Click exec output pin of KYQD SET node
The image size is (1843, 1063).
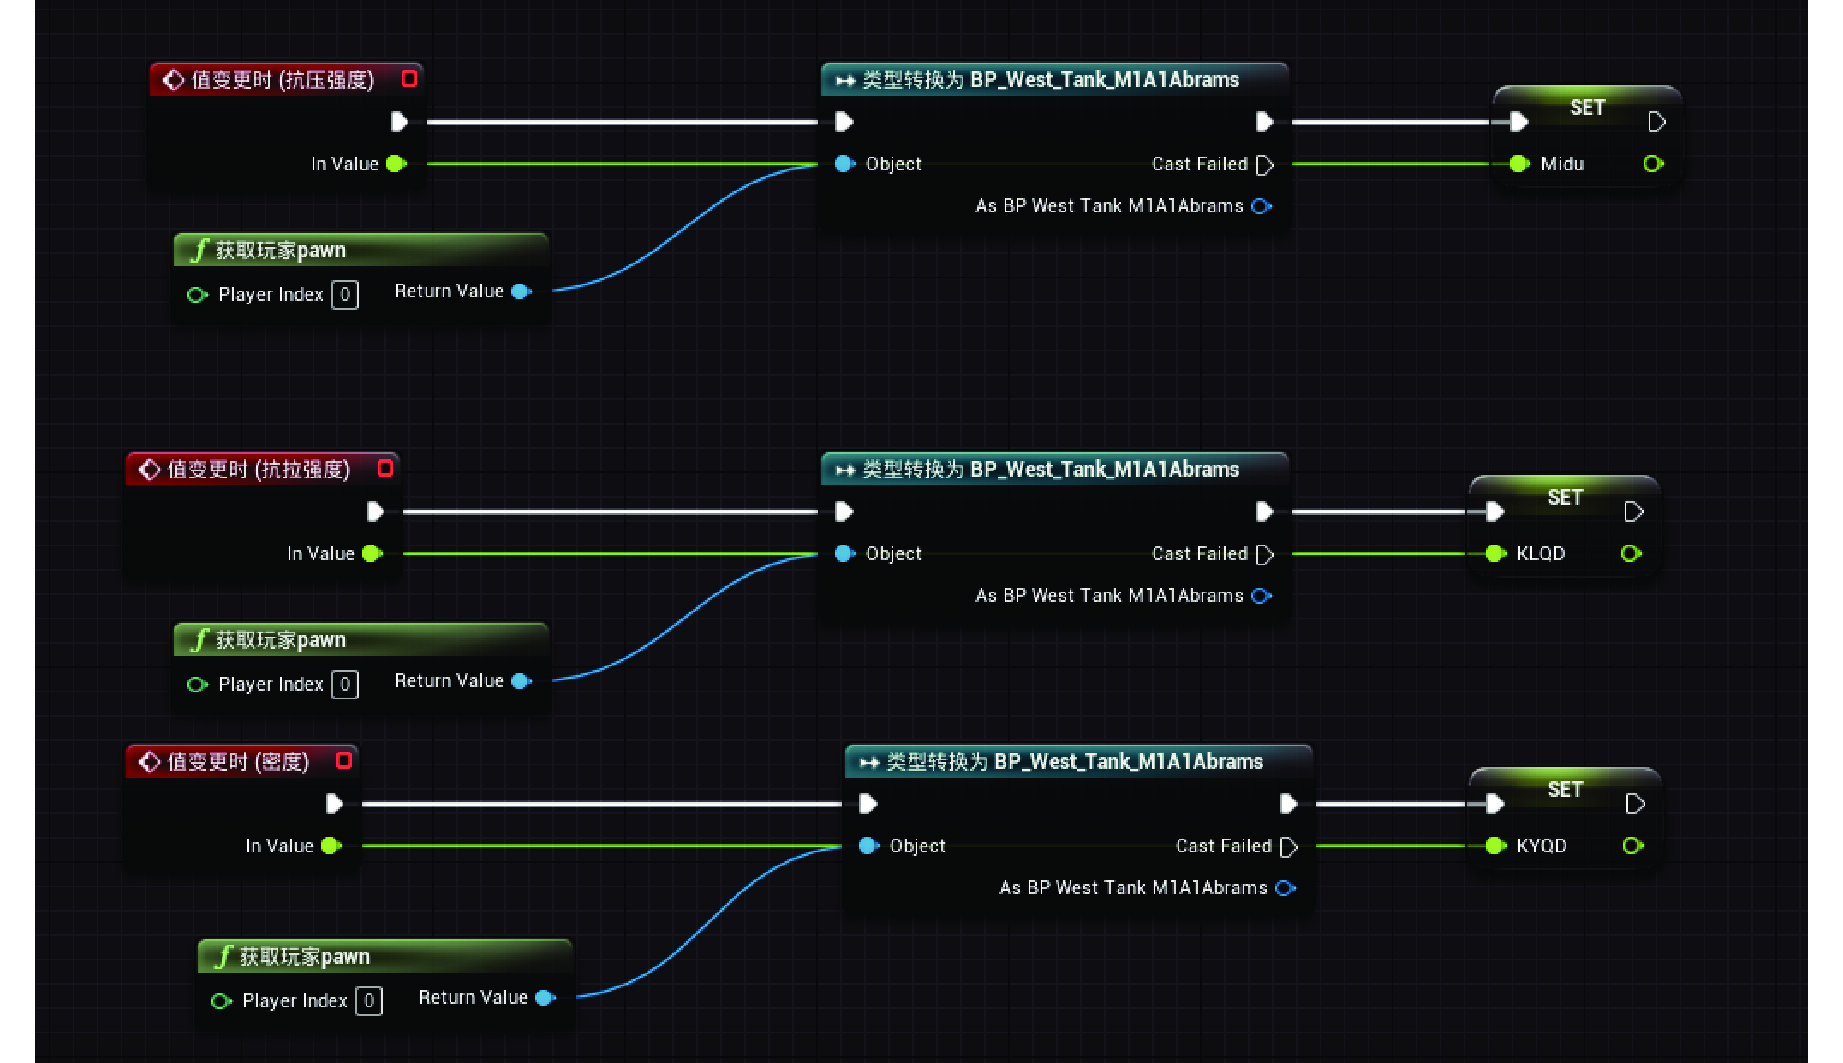pos(1635,804)
